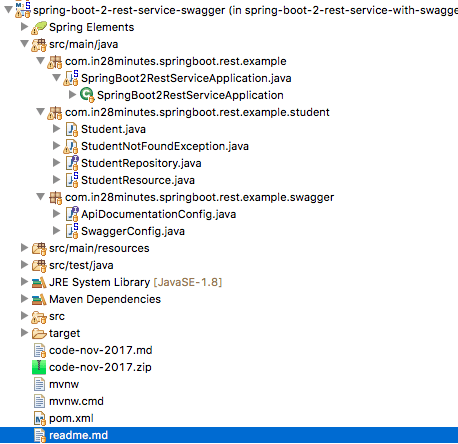Viewport: 458px width, 444px height.
Task: Click the target folder icon
Action: coord(39,333)
